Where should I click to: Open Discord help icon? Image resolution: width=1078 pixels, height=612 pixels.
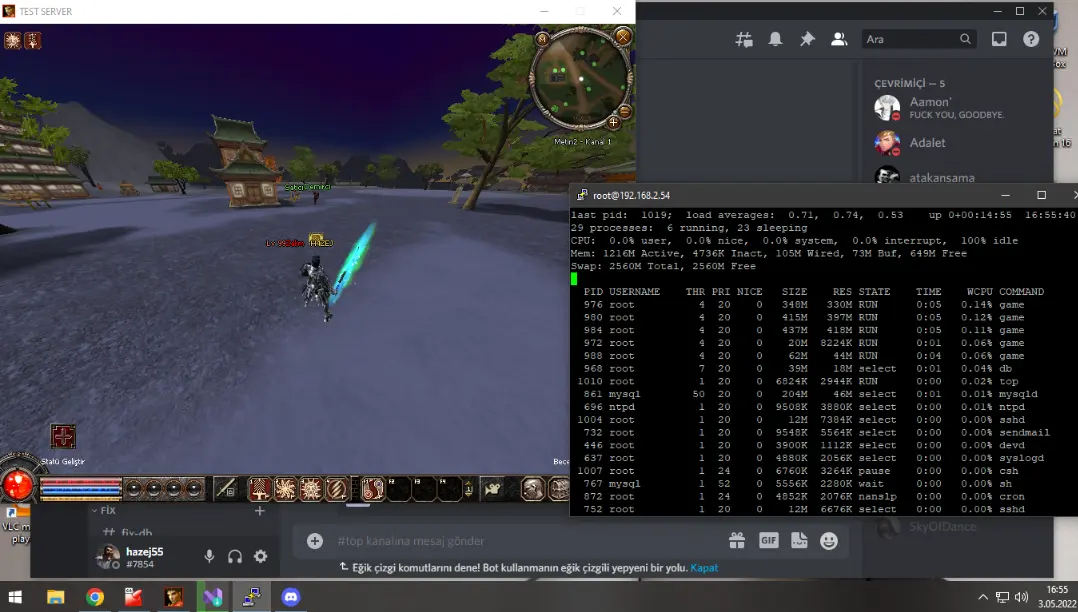point(1031,39)
